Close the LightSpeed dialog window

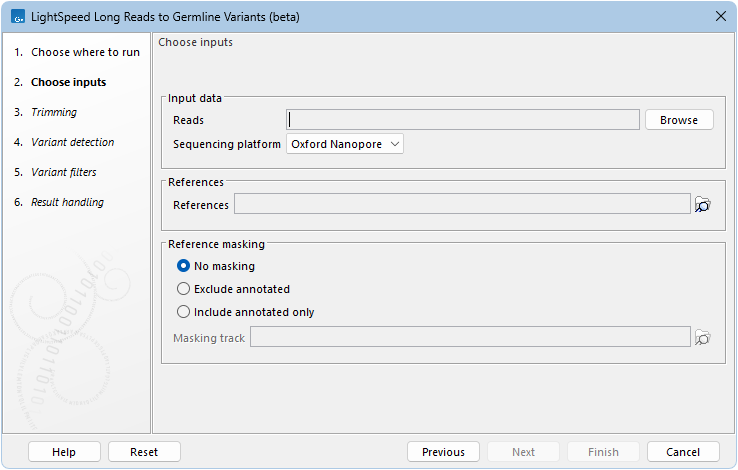tap(721, 16)
